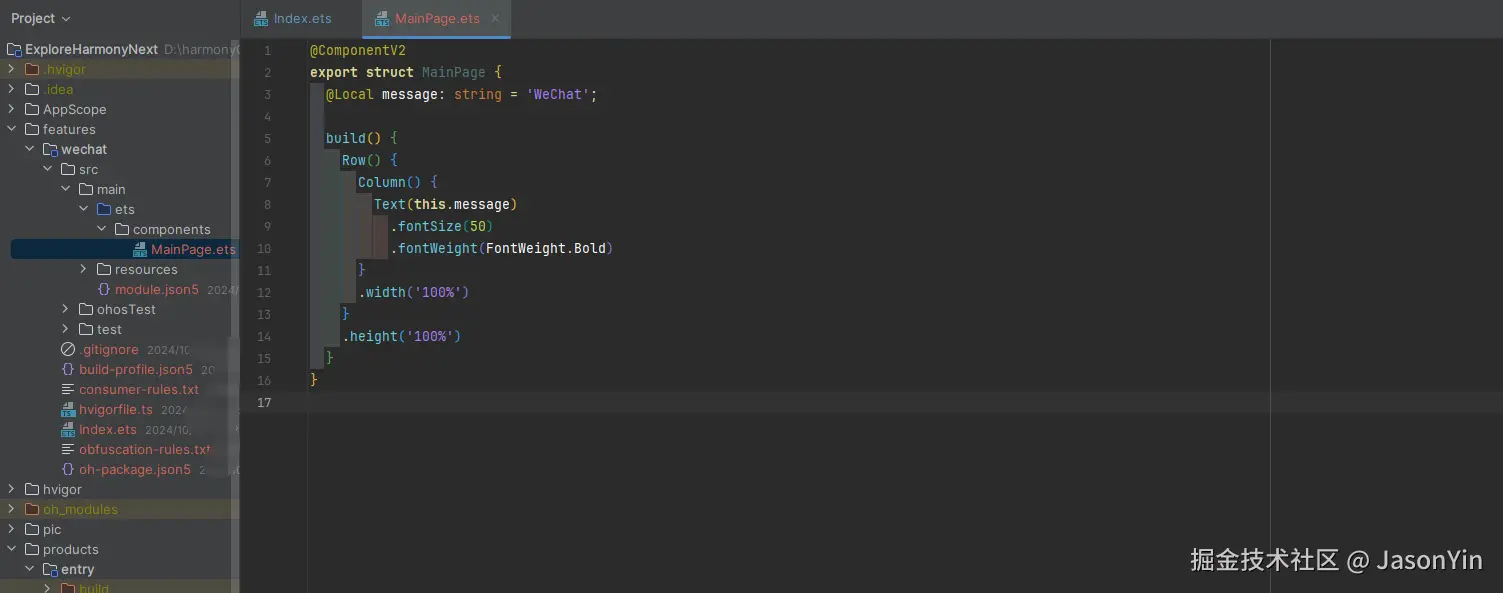Open oh-package.json5 file

[135, 469]
